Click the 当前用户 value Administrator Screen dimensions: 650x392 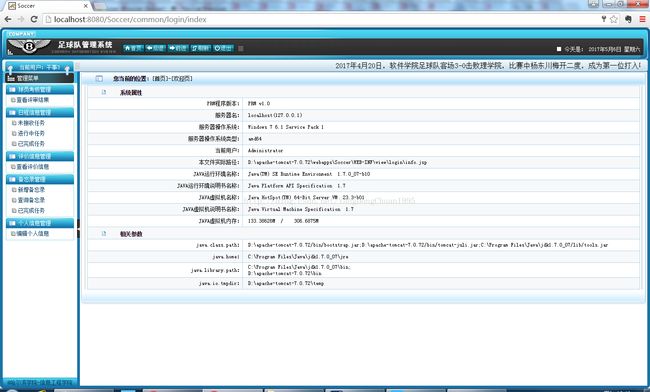tap(265, 150)
